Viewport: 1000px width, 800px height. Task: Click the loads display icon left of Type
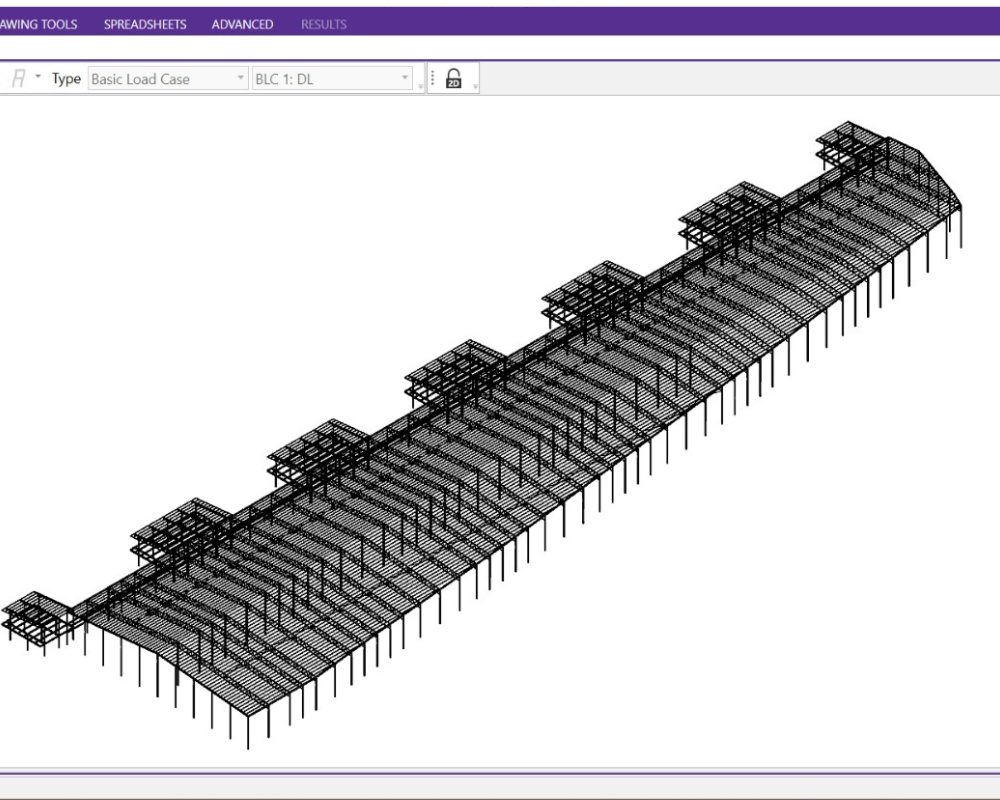pyautogui.click(x=18, y=79)
